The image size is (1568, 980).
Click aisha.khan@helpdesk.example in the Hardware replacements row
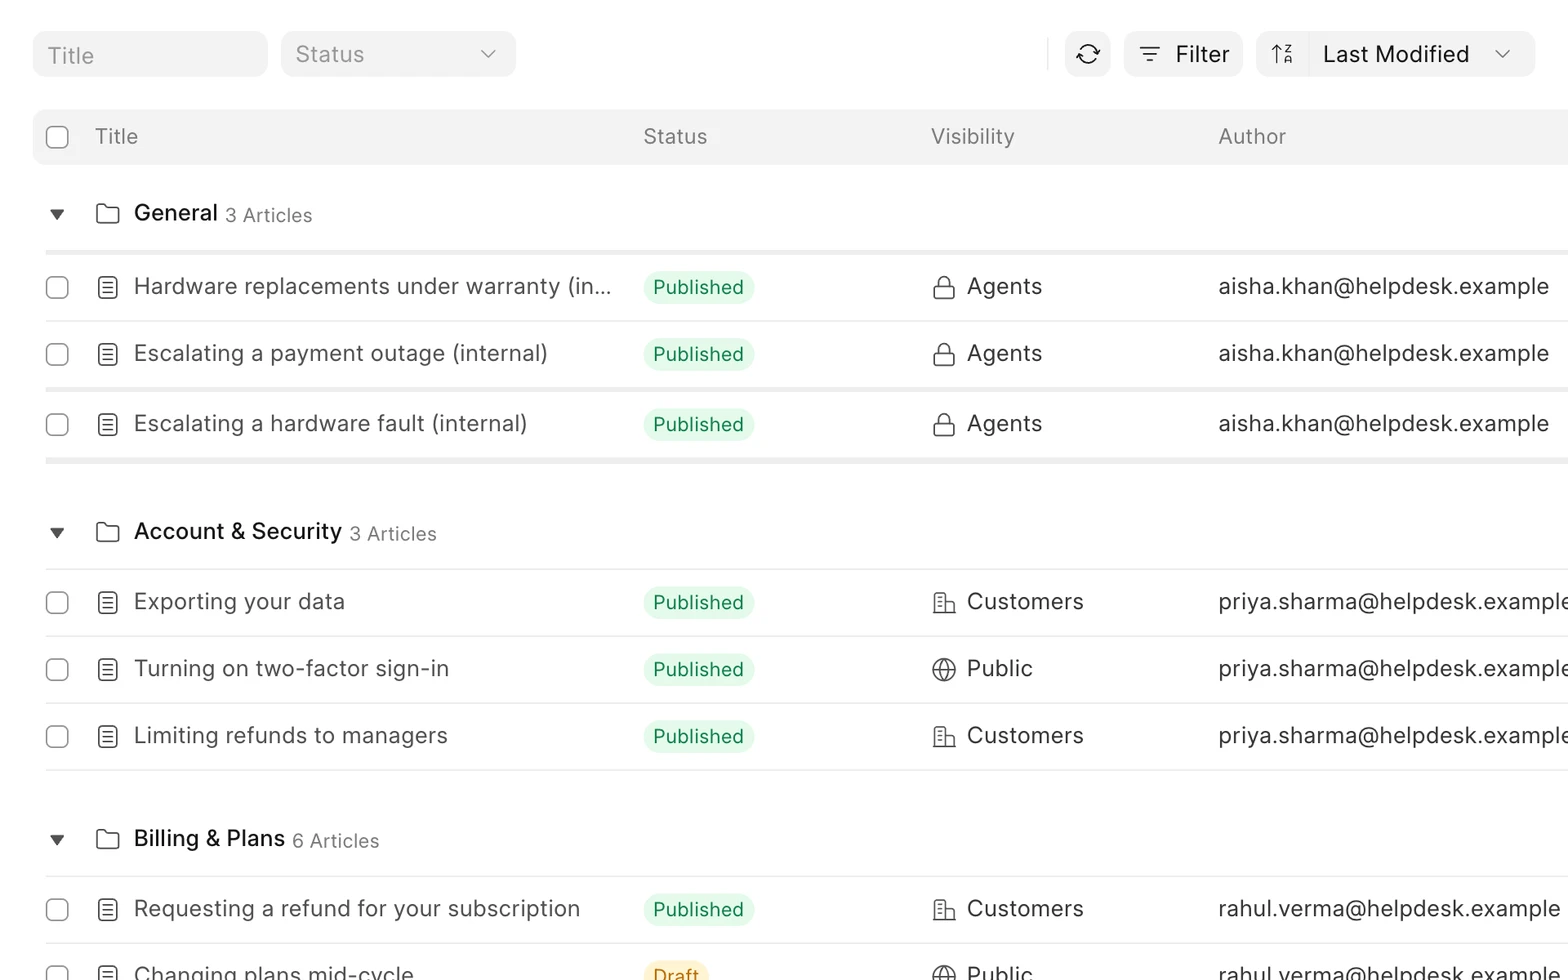coord(1383,287)
